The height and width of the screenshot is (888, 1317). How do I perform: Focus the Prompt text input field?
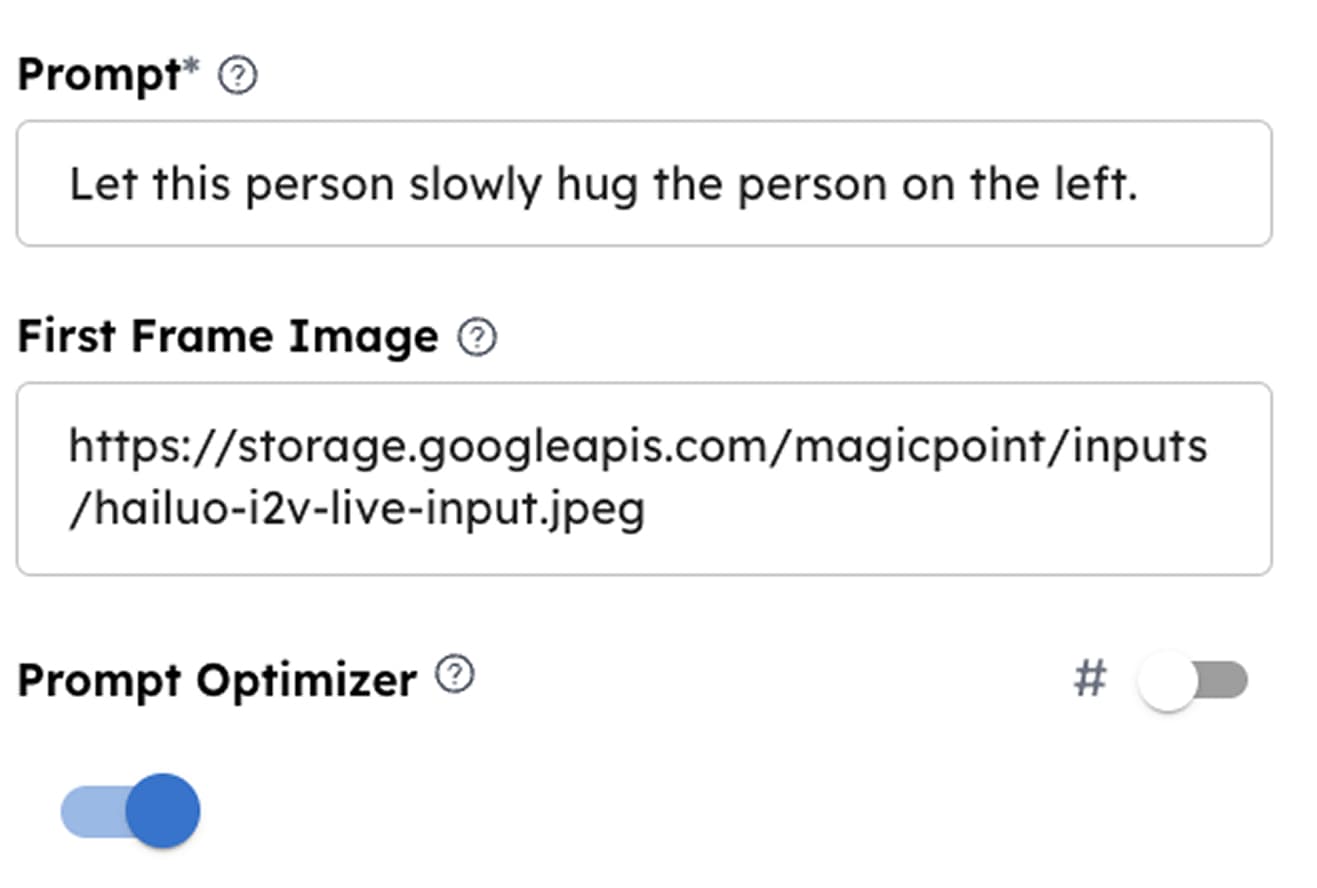point(643,184)
